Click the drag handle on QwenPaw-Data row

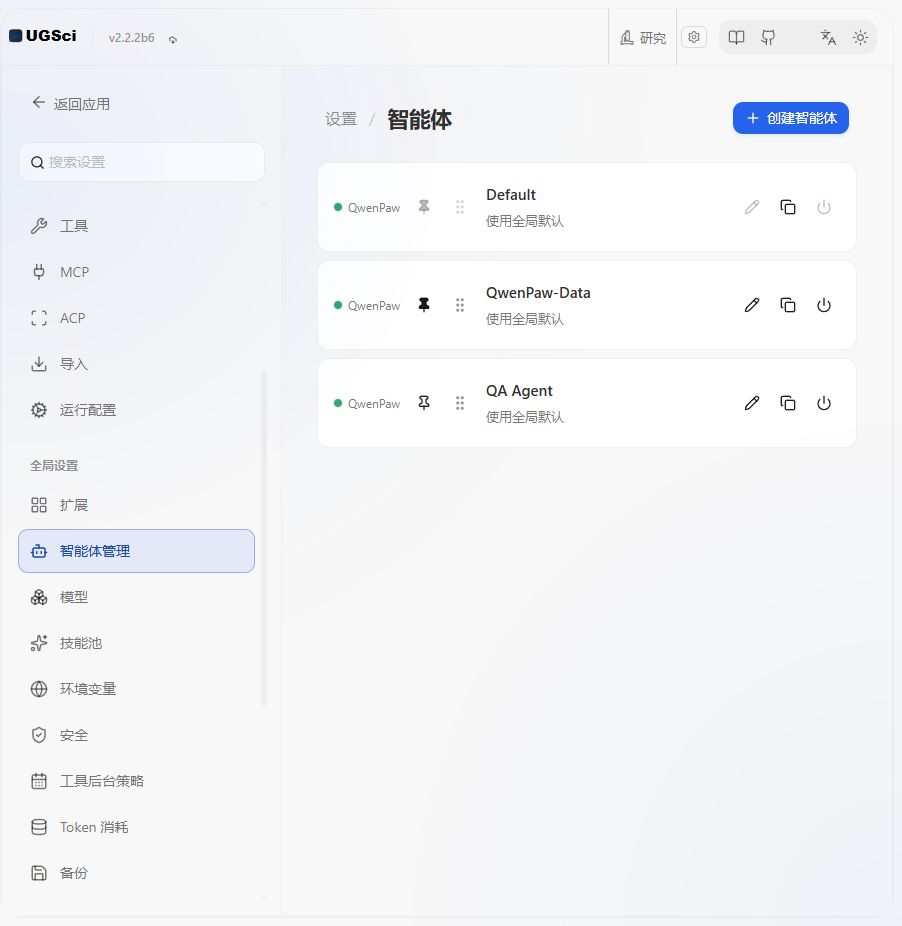click(x=460, y=305)
